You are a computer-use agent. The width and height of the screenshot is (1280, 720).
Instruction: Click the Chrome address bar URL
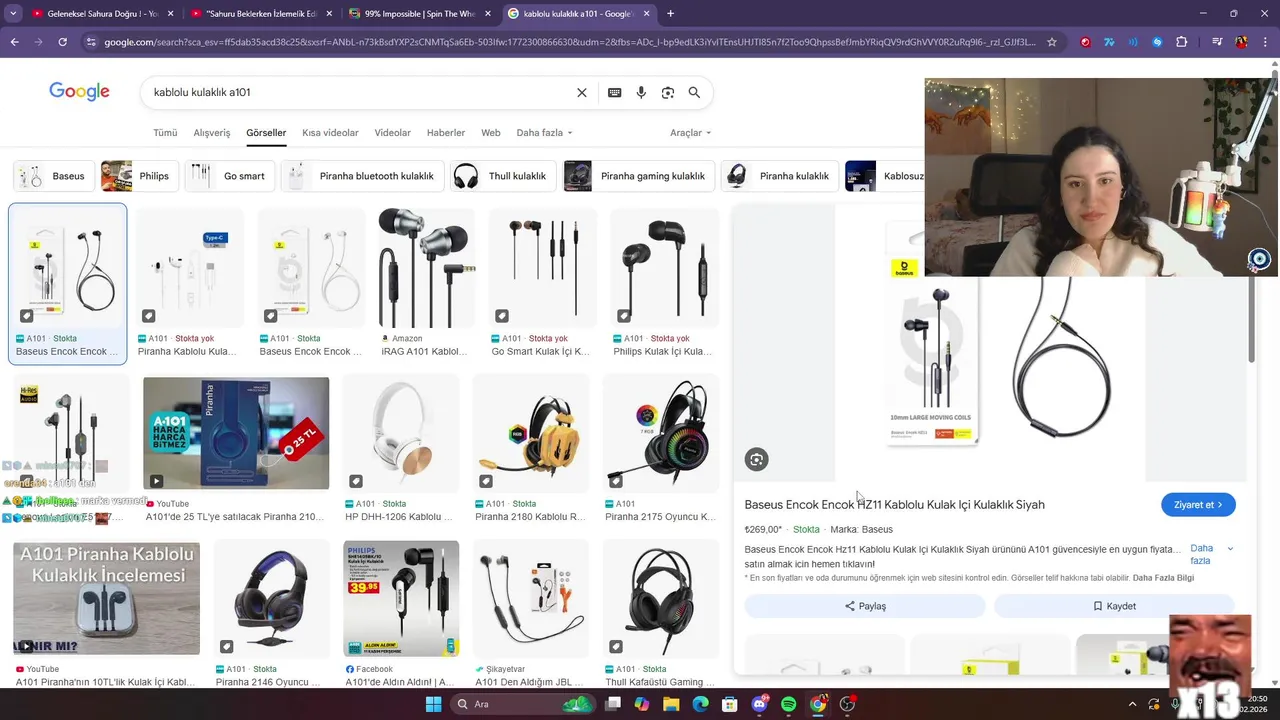pyautogui.click(x=570, y=42)
